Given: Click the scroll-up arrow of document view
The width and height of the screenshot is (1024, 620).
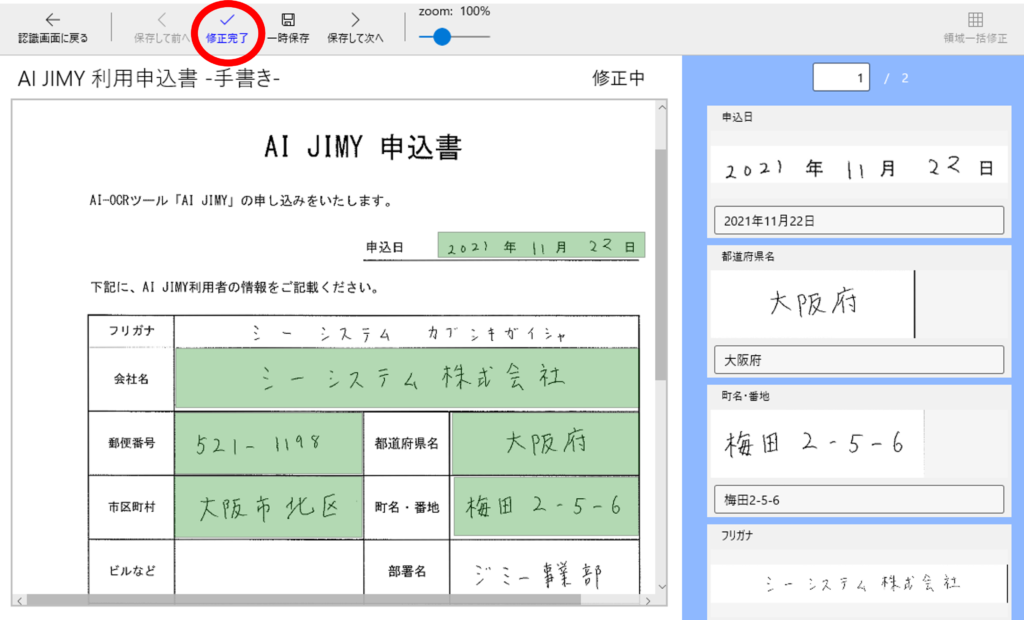Looking at the screenshot, I should point(662,108).
